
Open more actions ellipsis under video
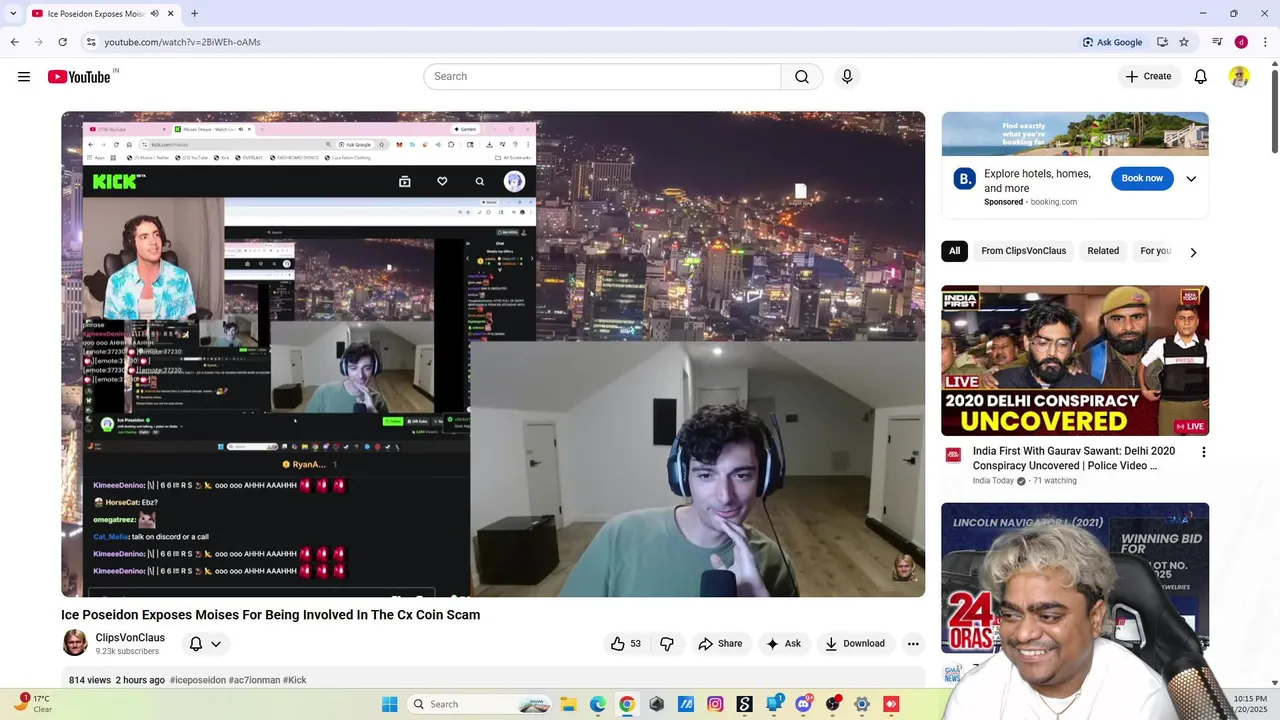(913, 644)
